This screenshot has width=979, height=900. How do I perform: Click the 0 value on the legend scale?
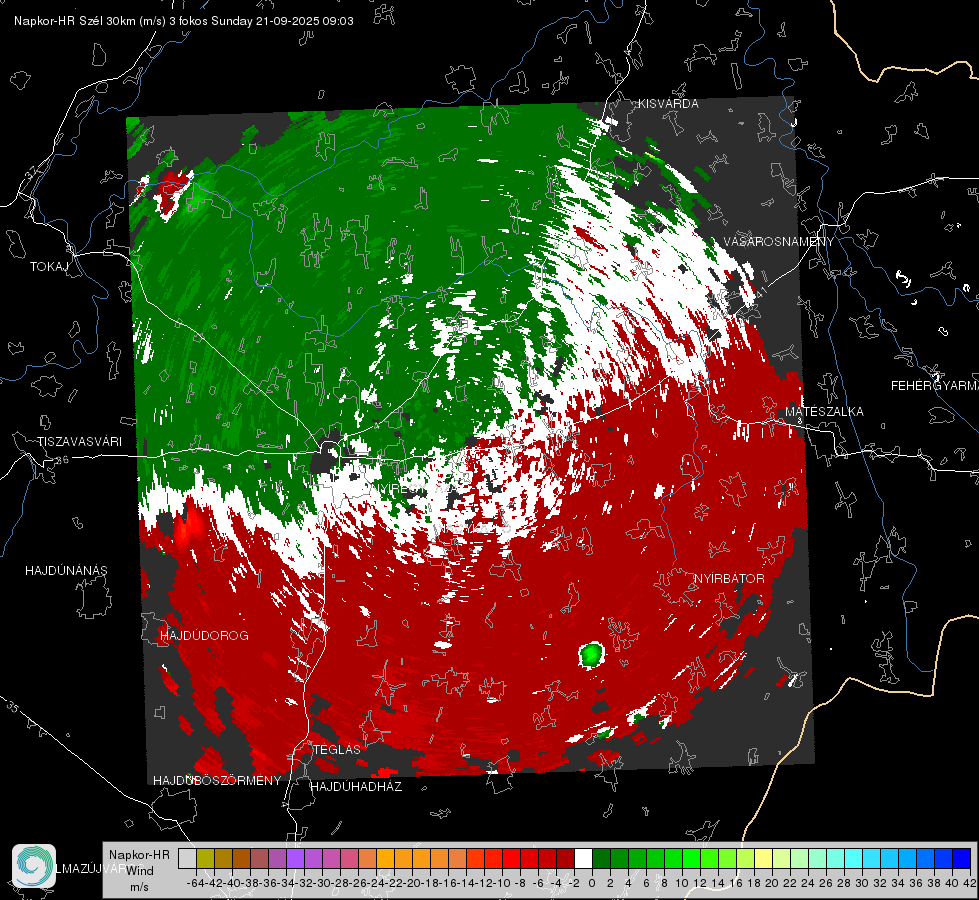[x=592, y=883]
